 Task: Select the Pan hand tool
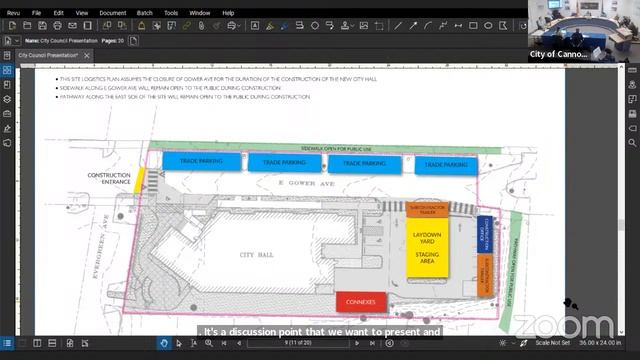click(x=164, y=343)
